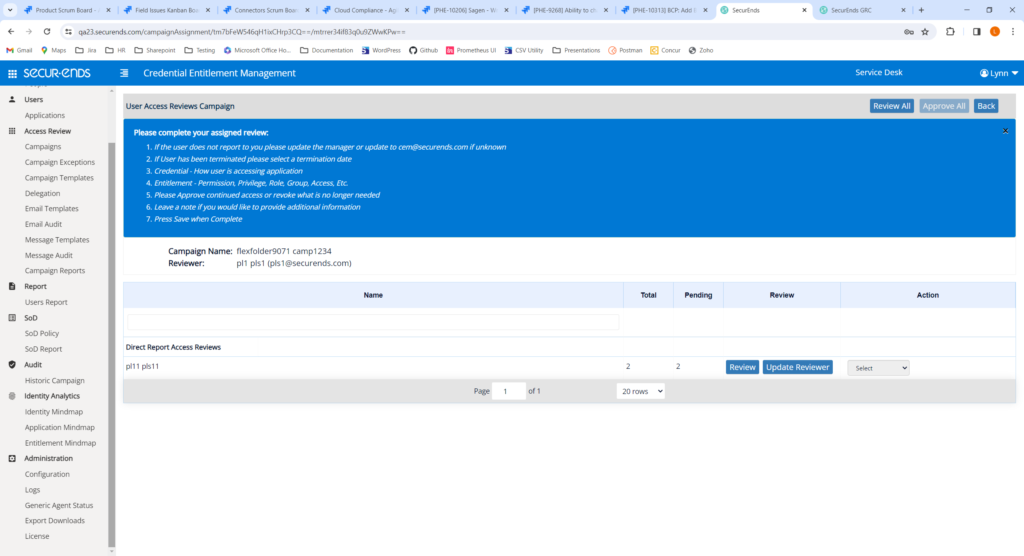Open License in sidebar
The width and height of the screenshot is (1024, 556).
point(37,536)
